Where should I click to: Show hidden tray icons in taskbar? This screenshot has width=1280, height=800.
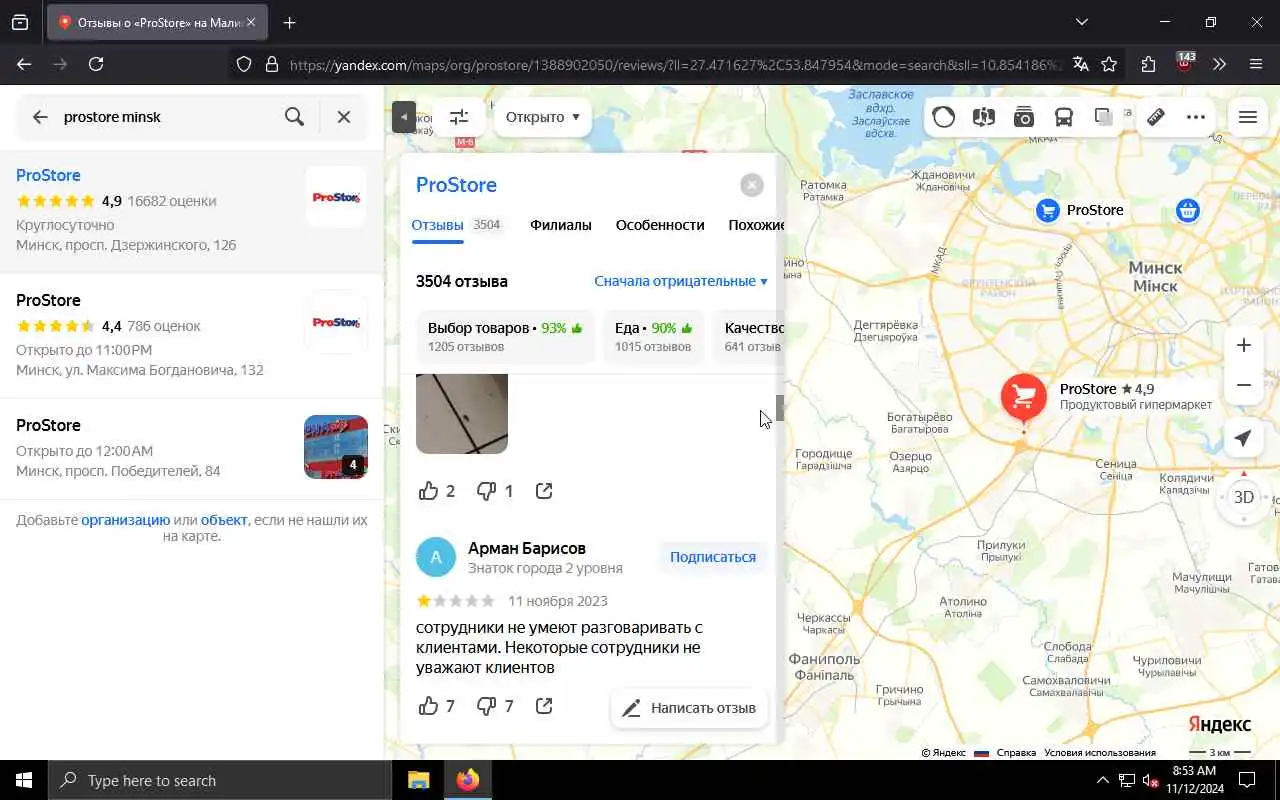[x=1102, y=780]
